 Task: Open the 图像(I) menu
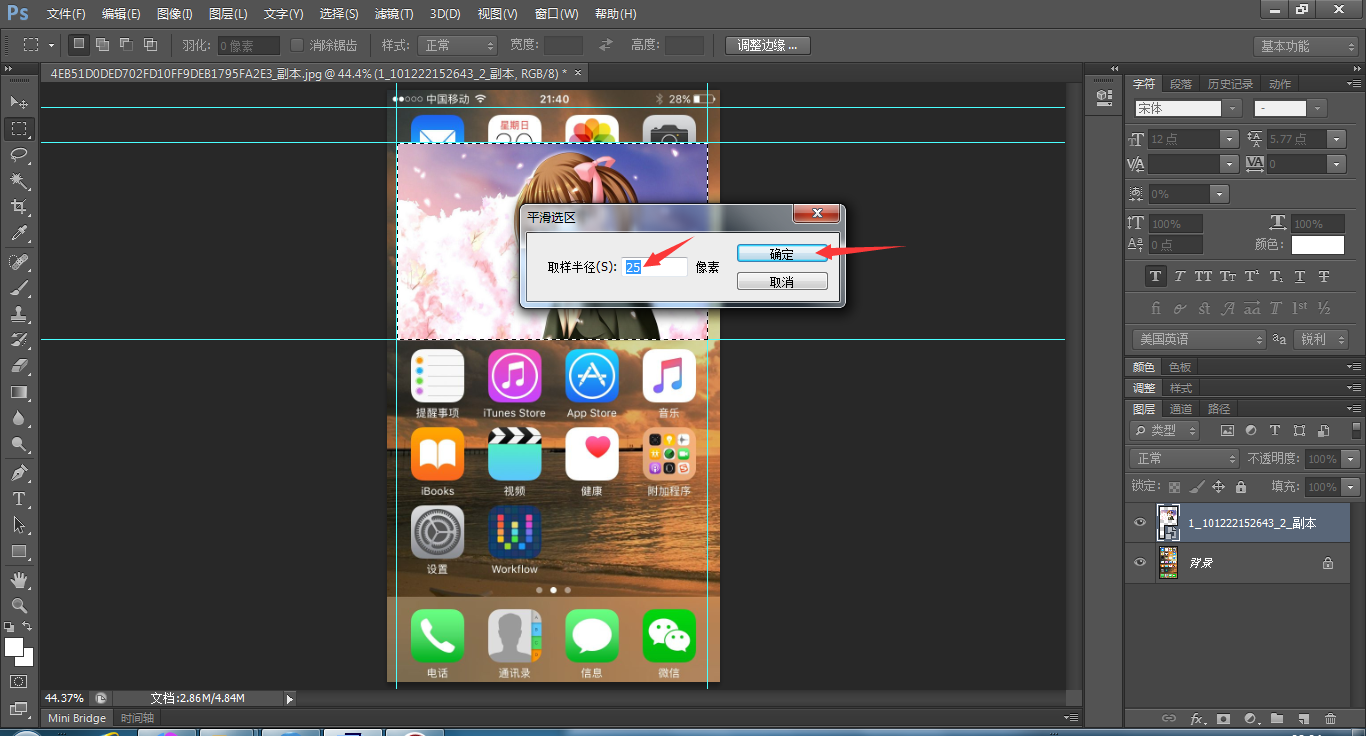coord(175,14)
